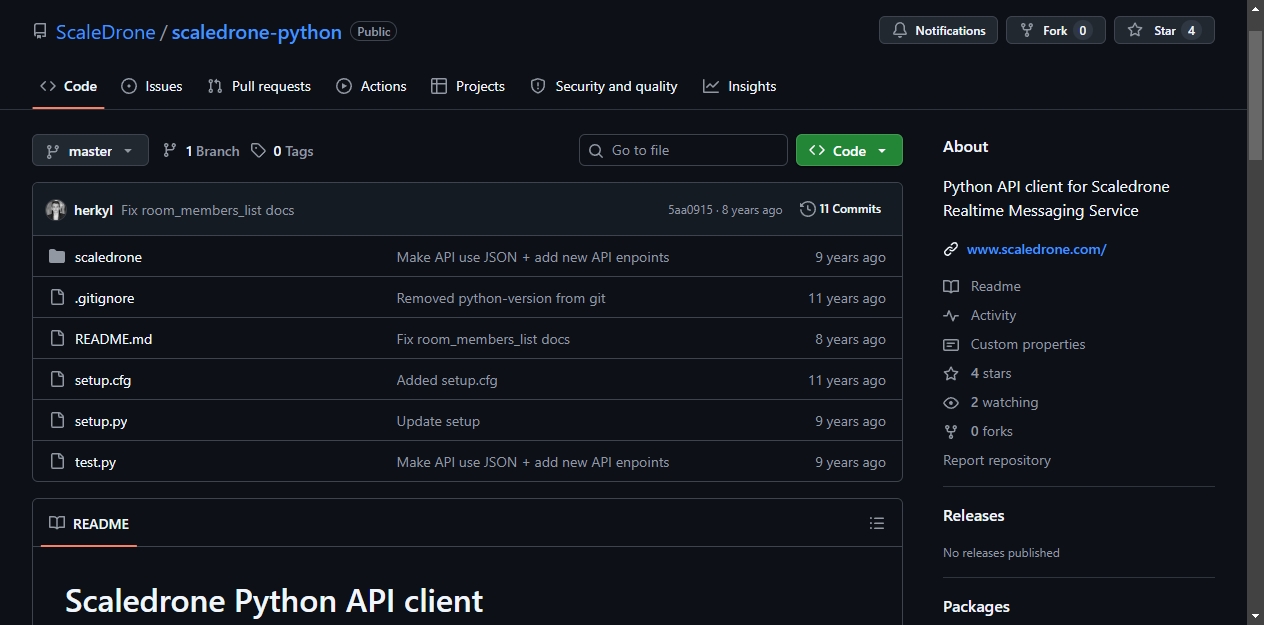Expand the green Code dropdown button
Image resolution: width=1264 pixels, height=625 pixels.
click(849, 150)
